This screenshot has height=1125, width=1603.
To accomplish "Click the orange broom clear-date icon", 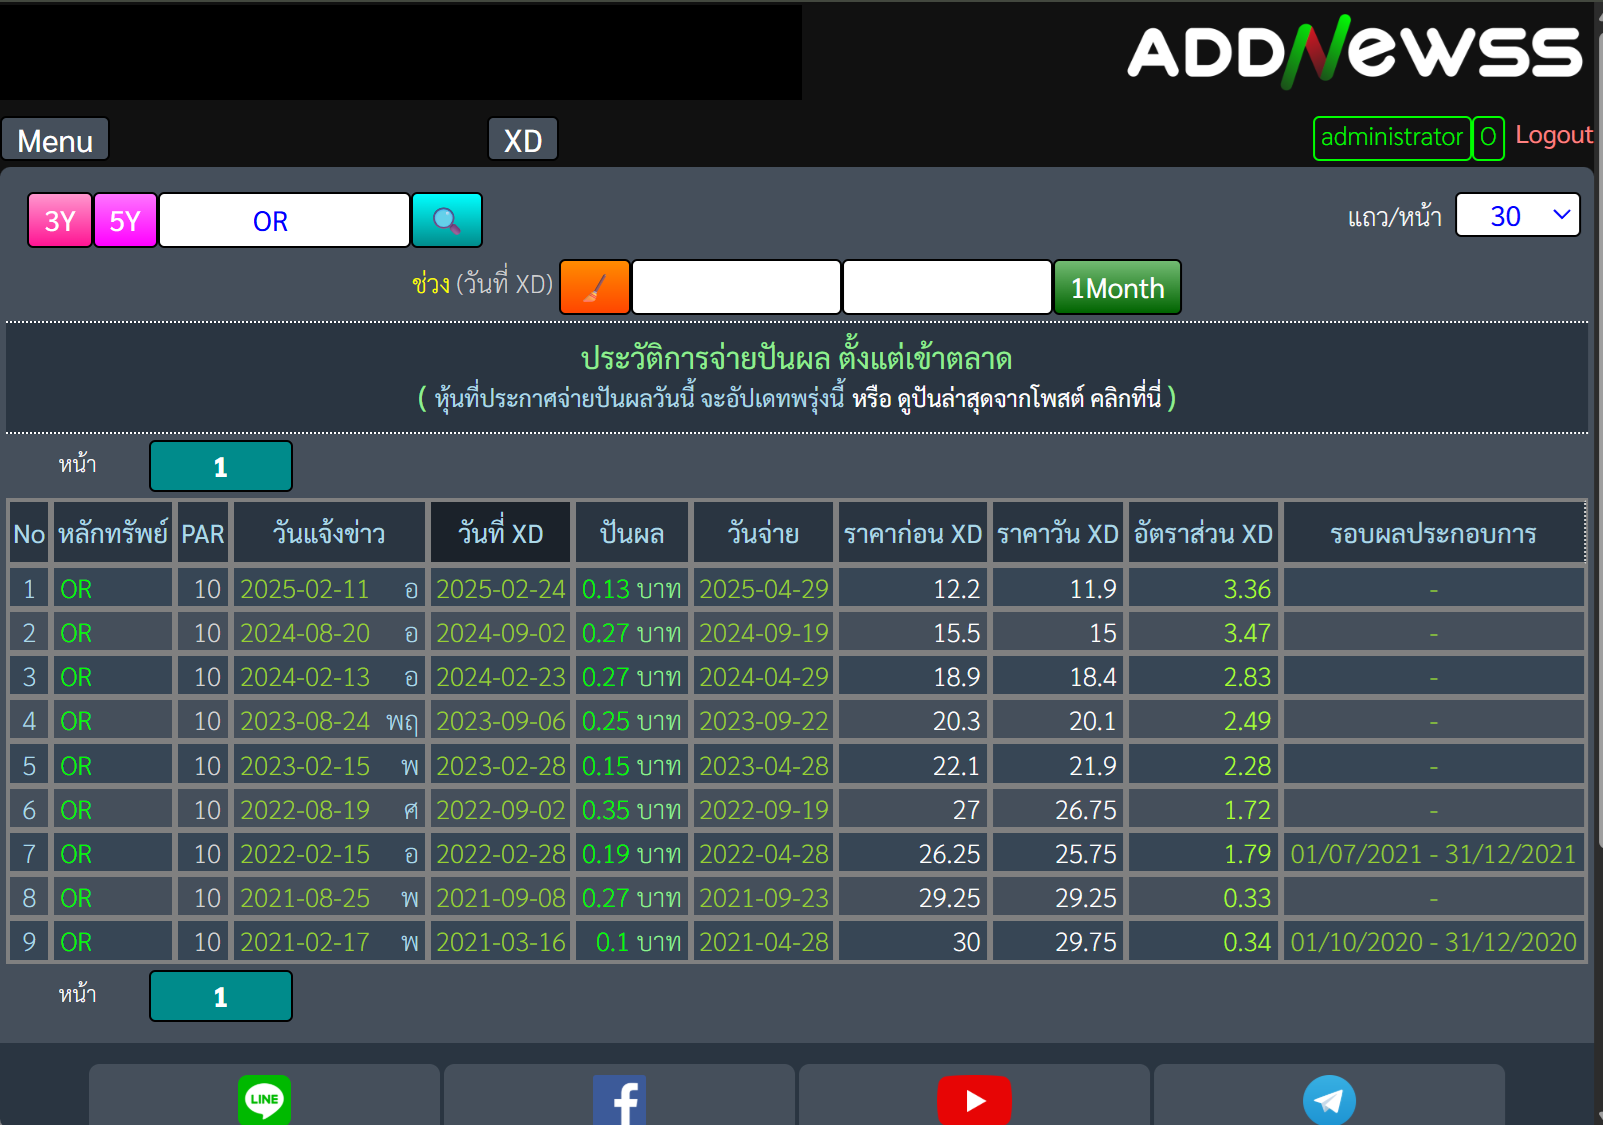I will [x=595, y=288].
